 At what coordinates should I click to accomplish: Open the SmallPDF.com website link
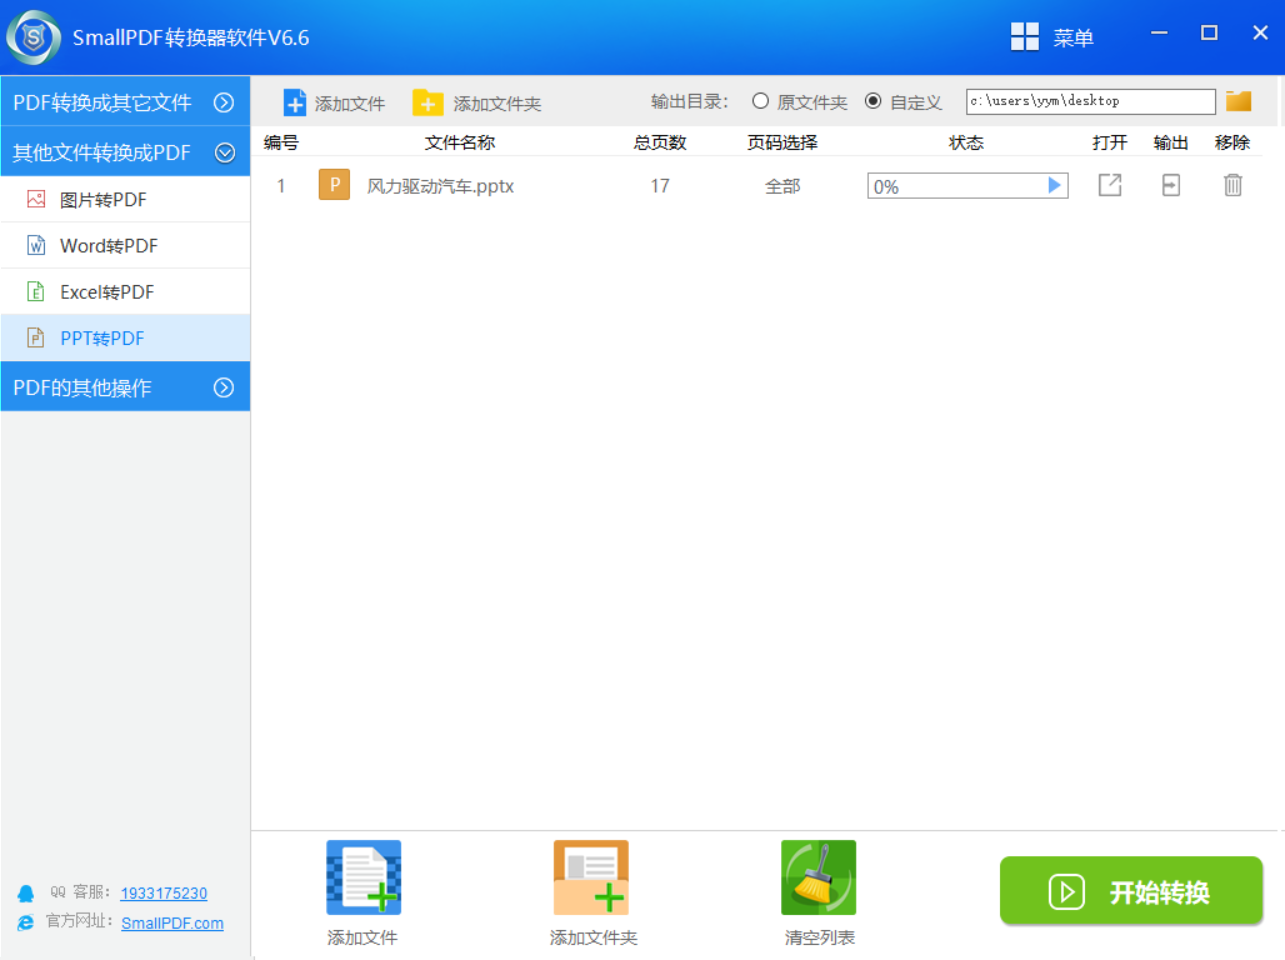click(172, 923)
